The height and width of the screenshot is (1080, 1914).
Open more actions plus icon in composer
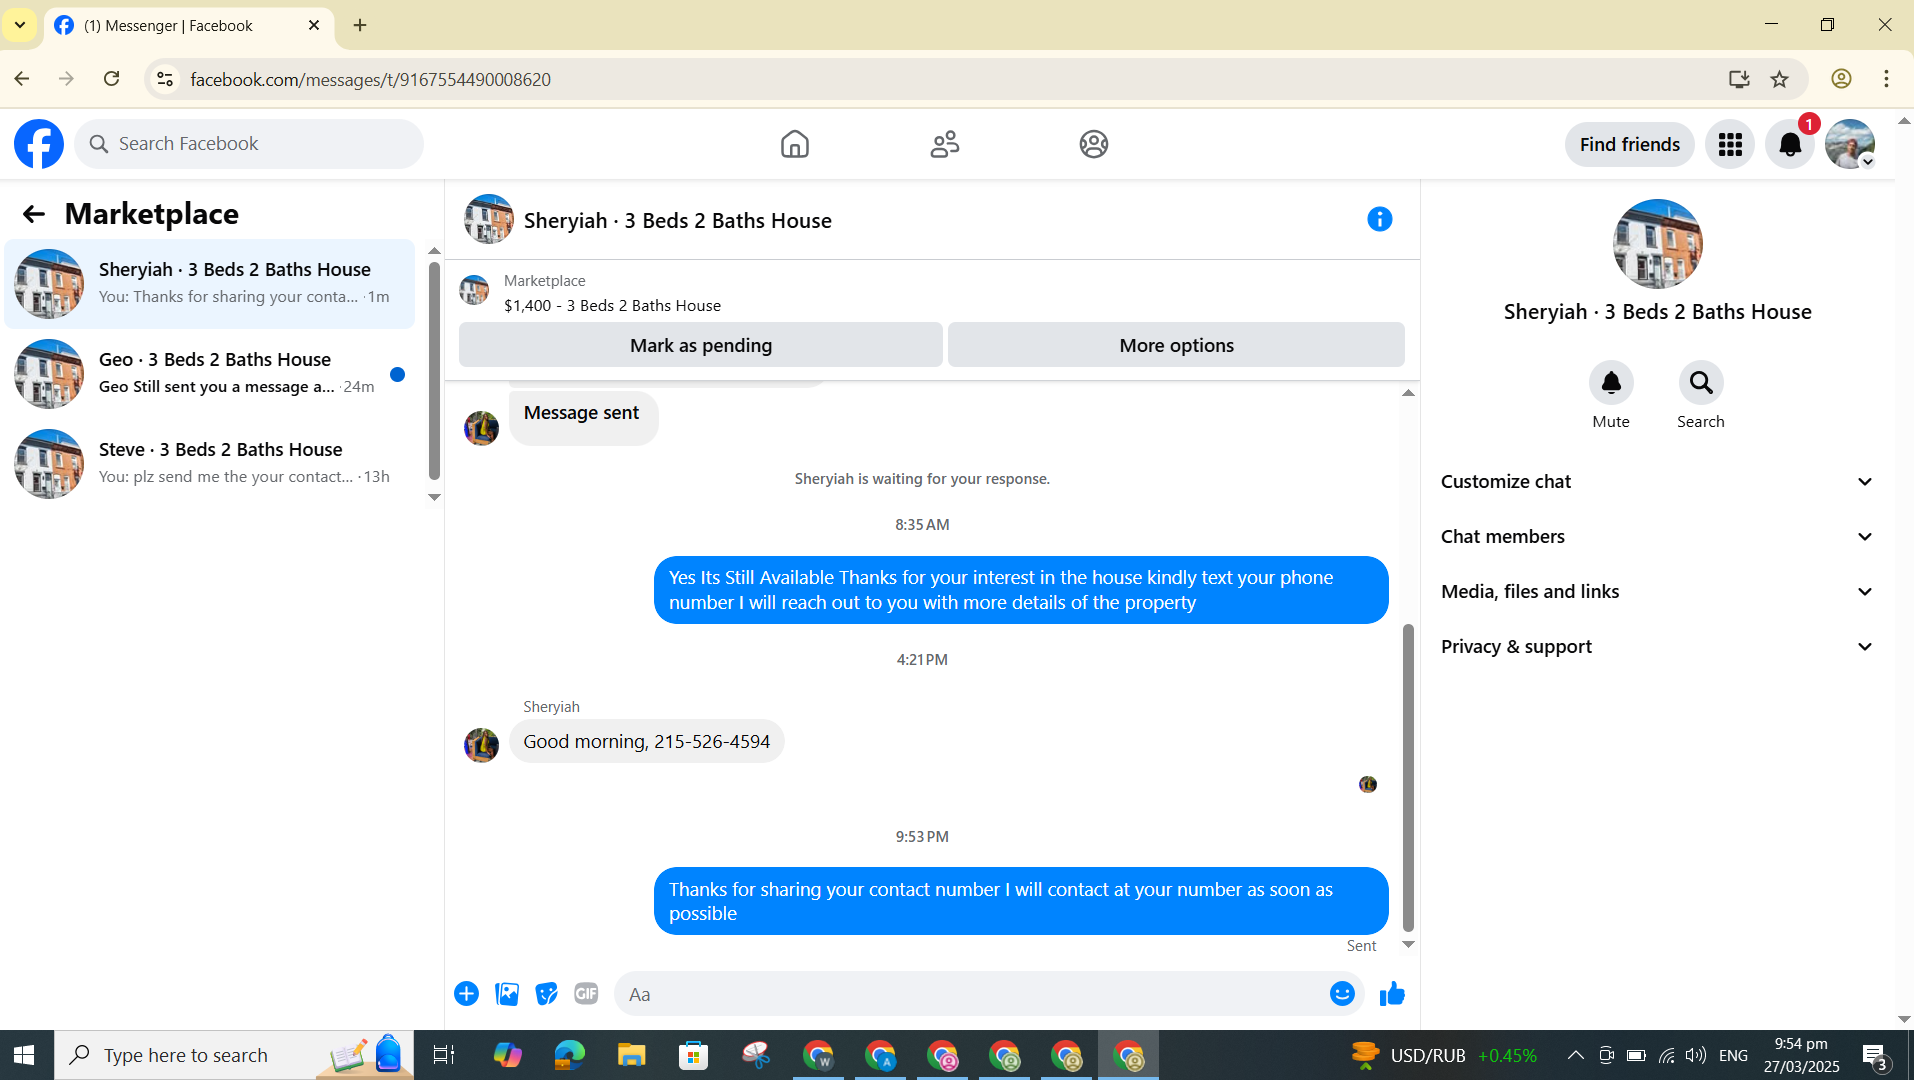pyautogui.click(x=466, y=993)
